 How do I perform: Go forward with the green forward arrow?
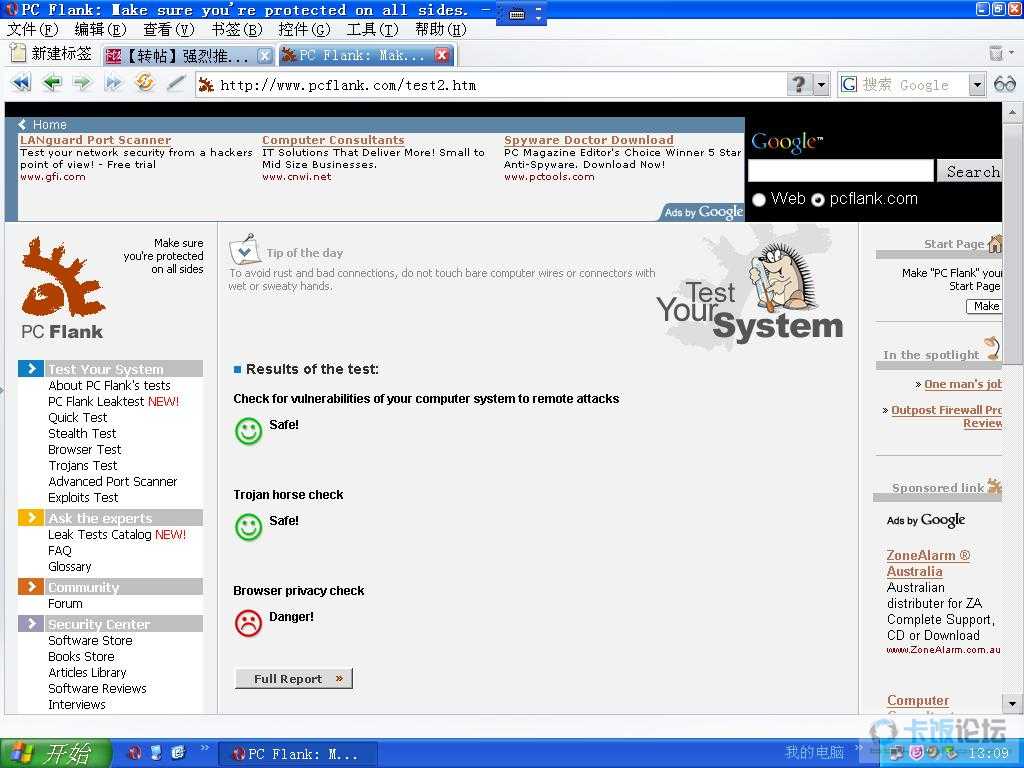(82, 83)
